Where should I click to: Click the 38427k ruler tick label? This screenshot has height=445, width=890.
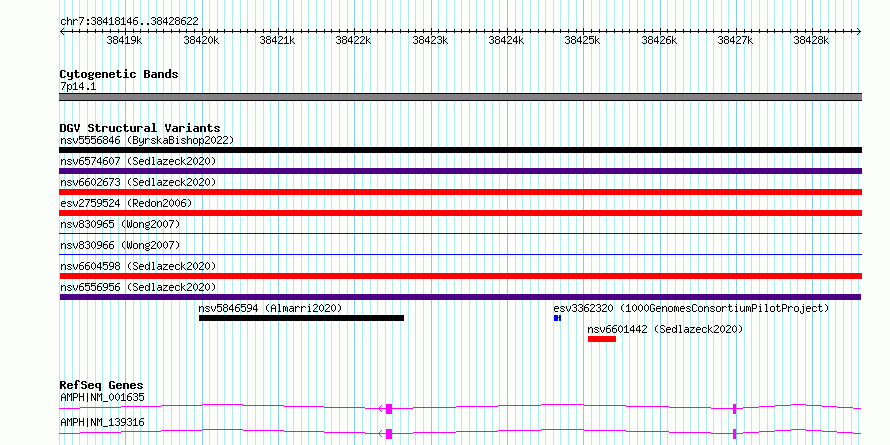pyautogui.click(x=735, y=40)
